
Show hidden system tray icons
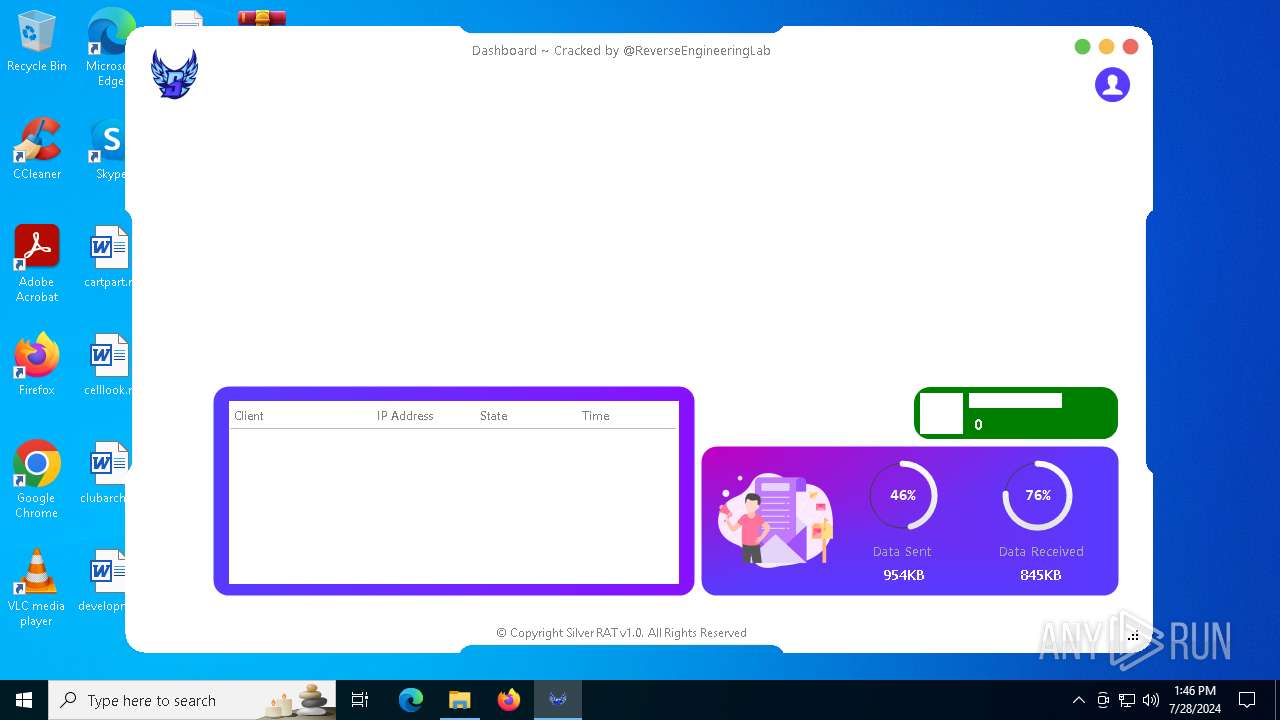click(1078, 700)
